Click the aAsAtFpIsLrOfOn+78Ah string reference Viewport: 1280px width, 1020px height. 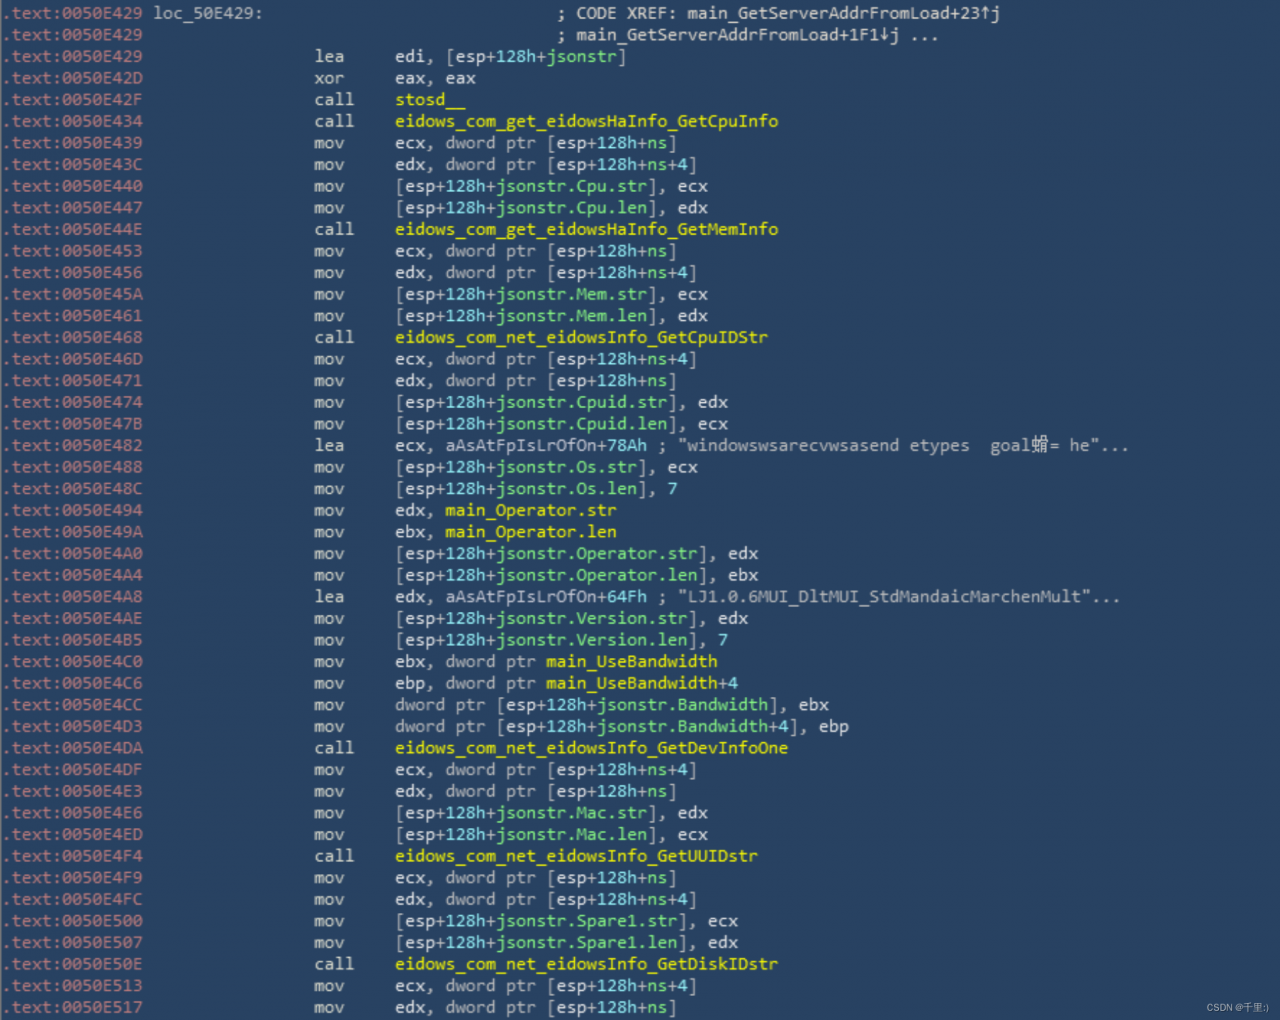point(546,446)
